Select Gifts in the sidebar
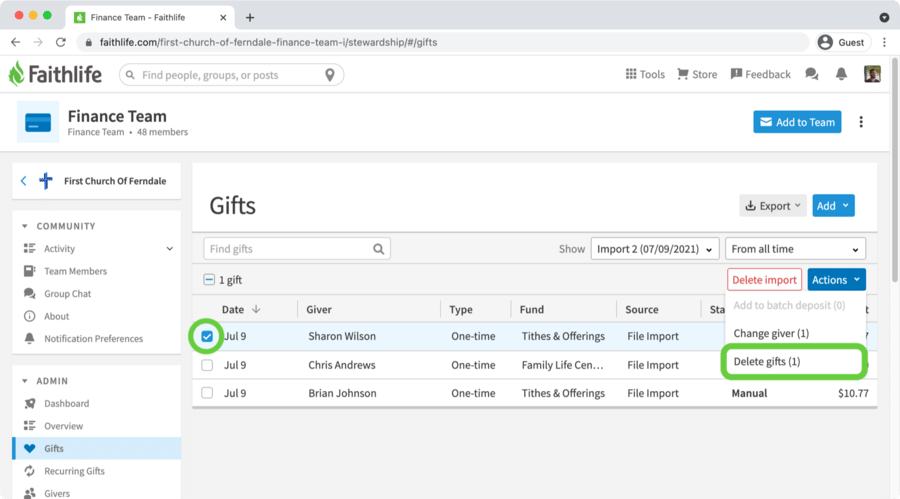 coord(96,448)
